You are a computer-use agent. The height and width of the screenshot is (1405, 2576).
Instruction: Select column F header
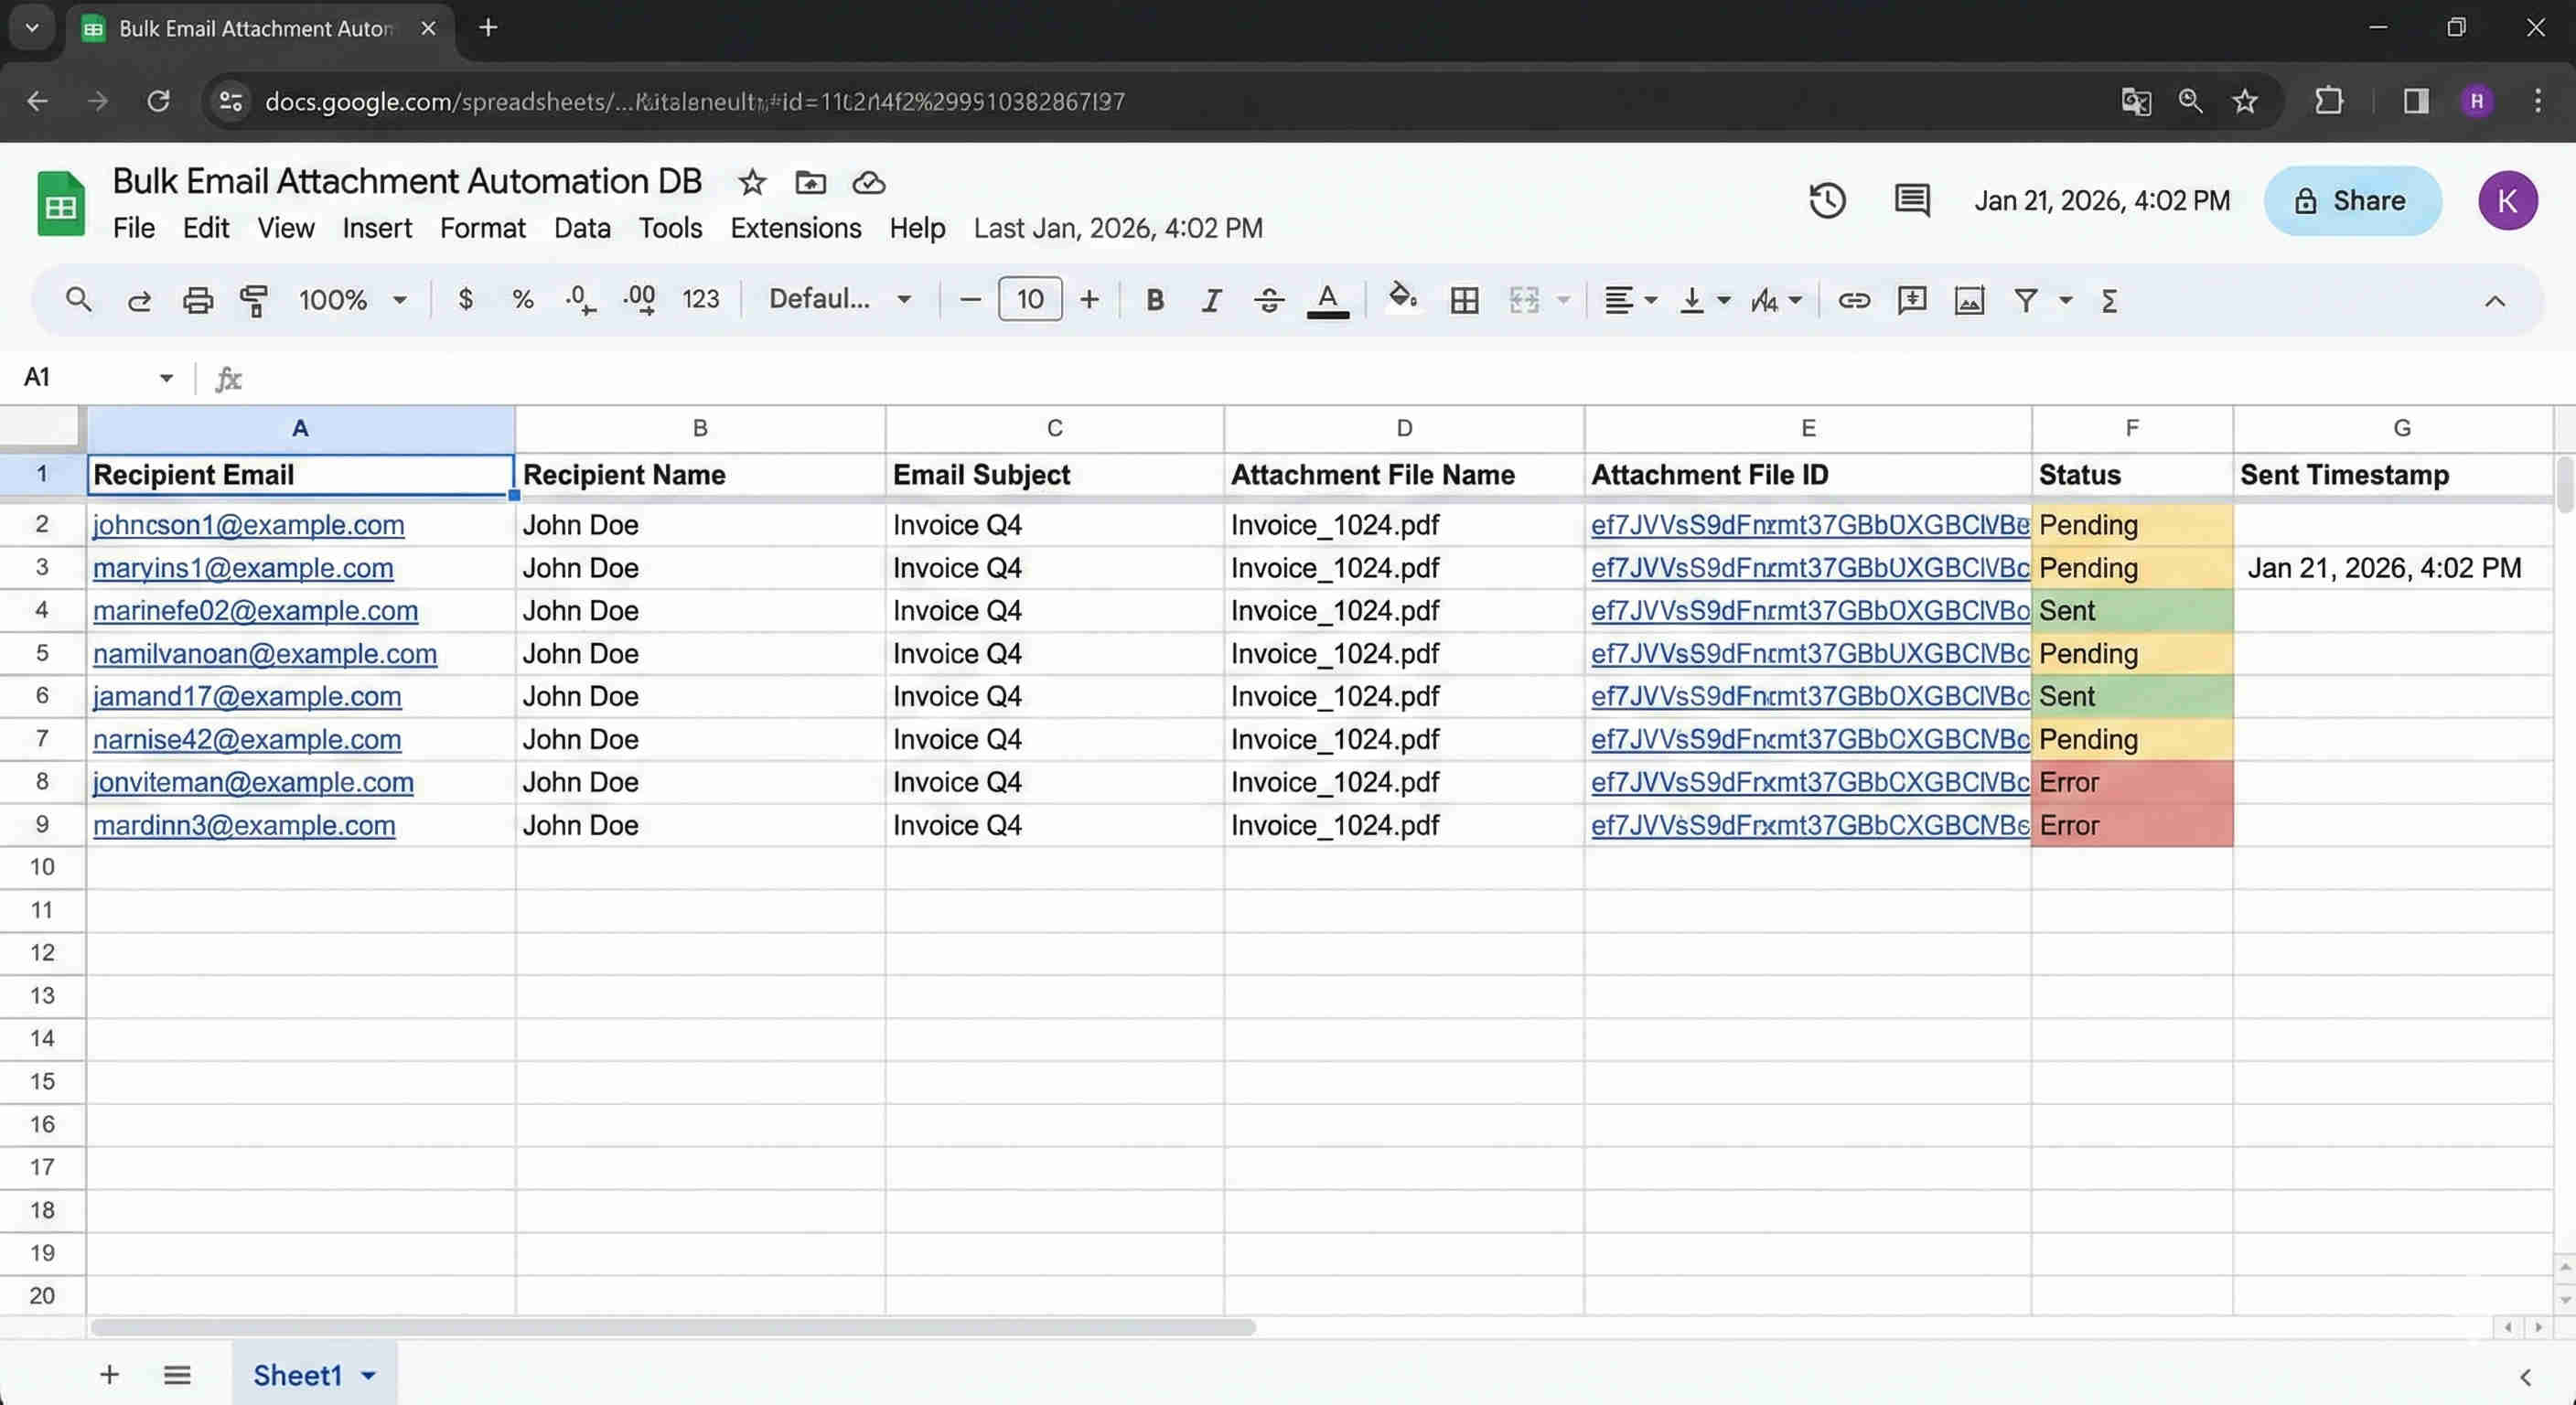point(2132,428)
